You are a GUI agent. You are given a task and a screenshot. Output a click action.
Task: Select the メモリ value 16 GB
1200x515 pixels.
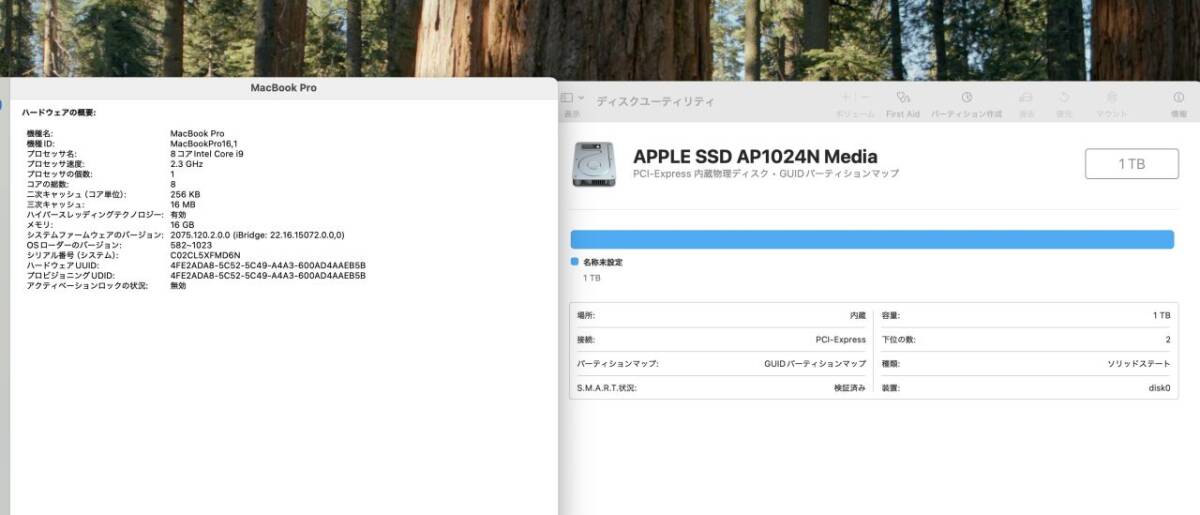[x=183, y=225]
